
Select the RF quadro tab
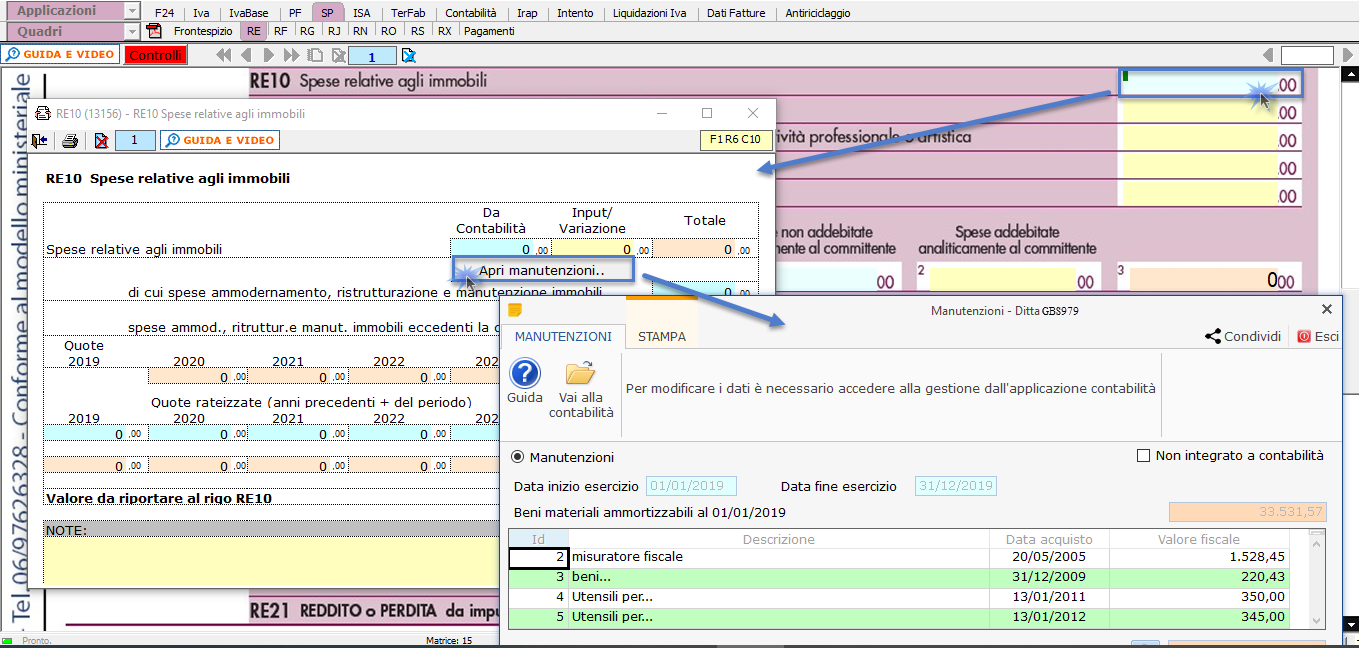pos(280,31)
